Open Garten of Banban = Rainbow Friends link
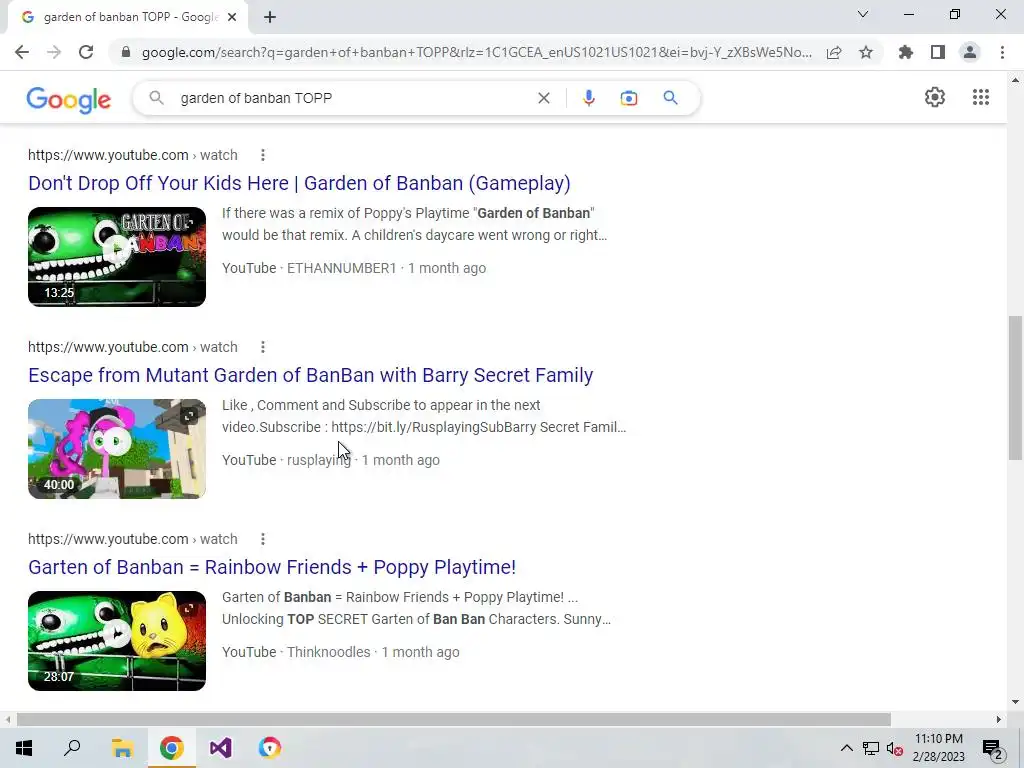 pyautogui.click(x=272, y=567)
